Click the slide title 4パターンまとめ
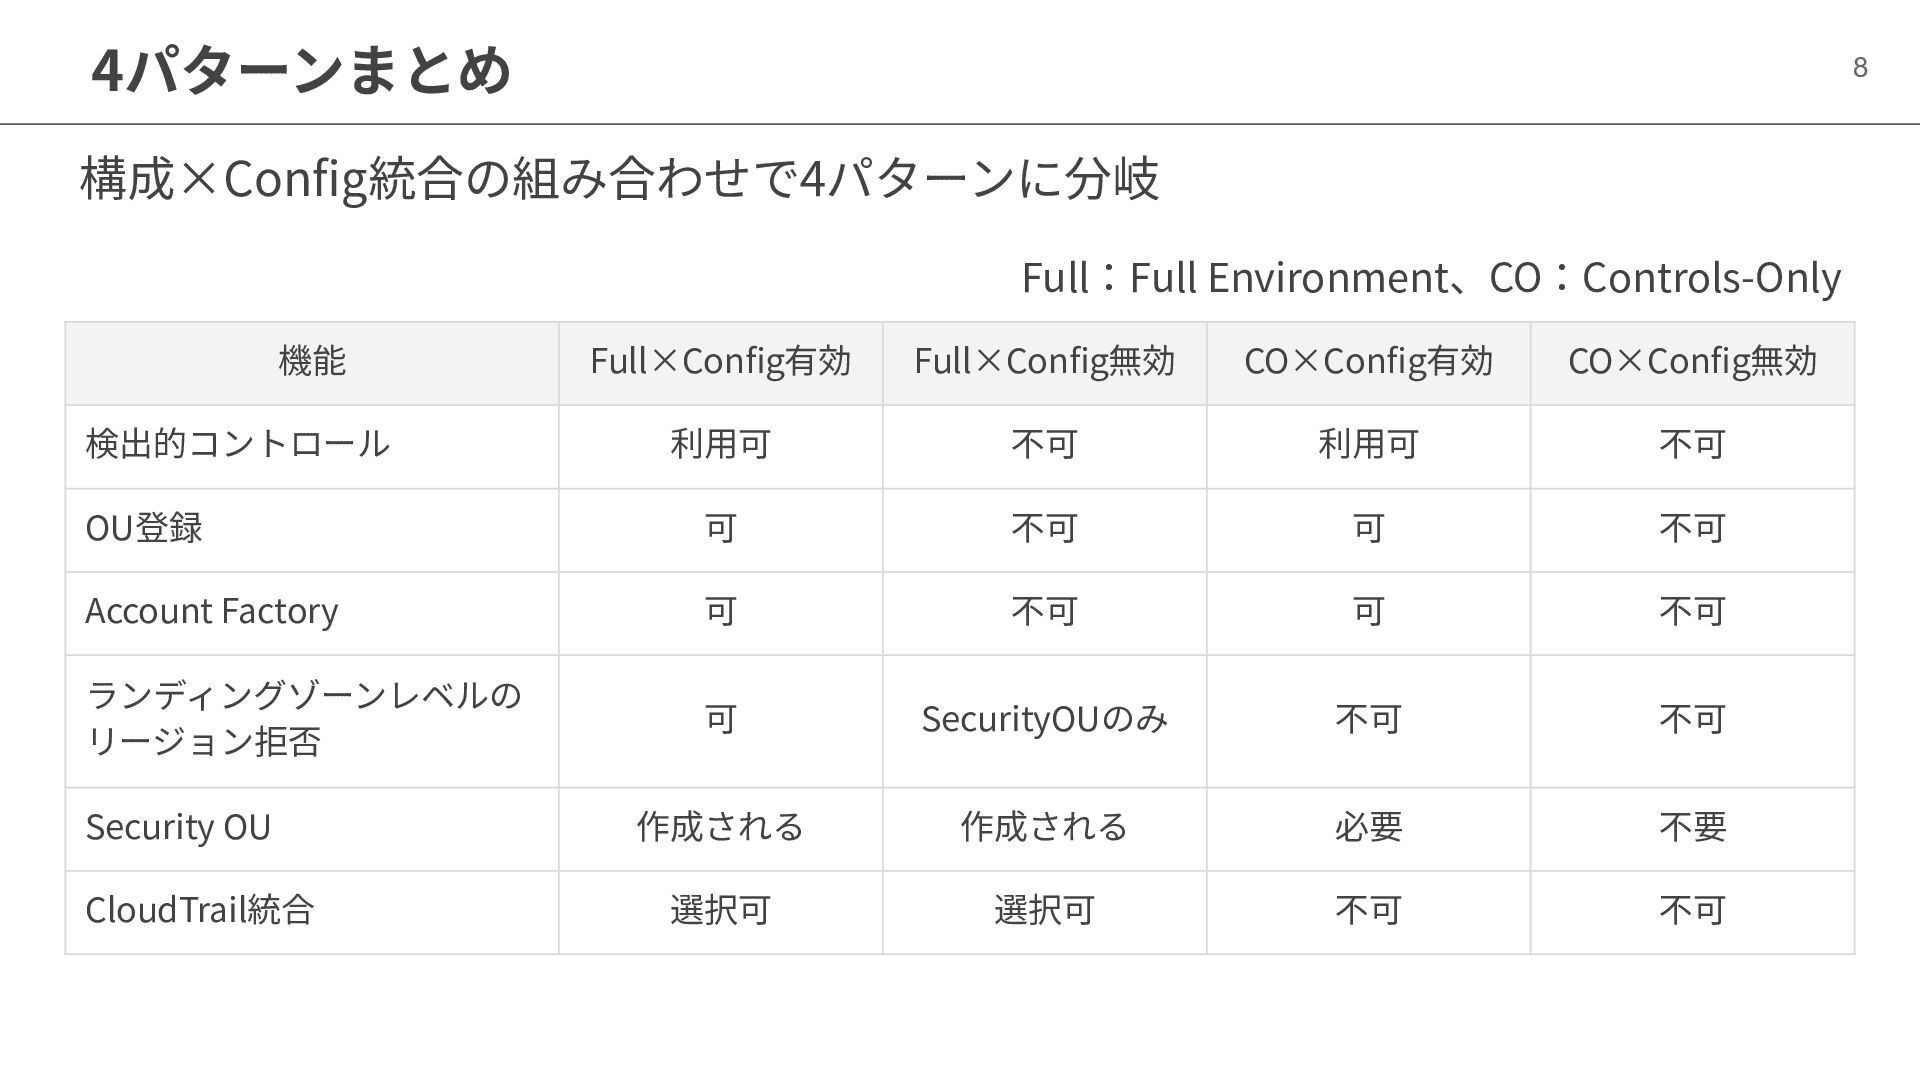The image size is (1920, 1080). coord(301,70)
